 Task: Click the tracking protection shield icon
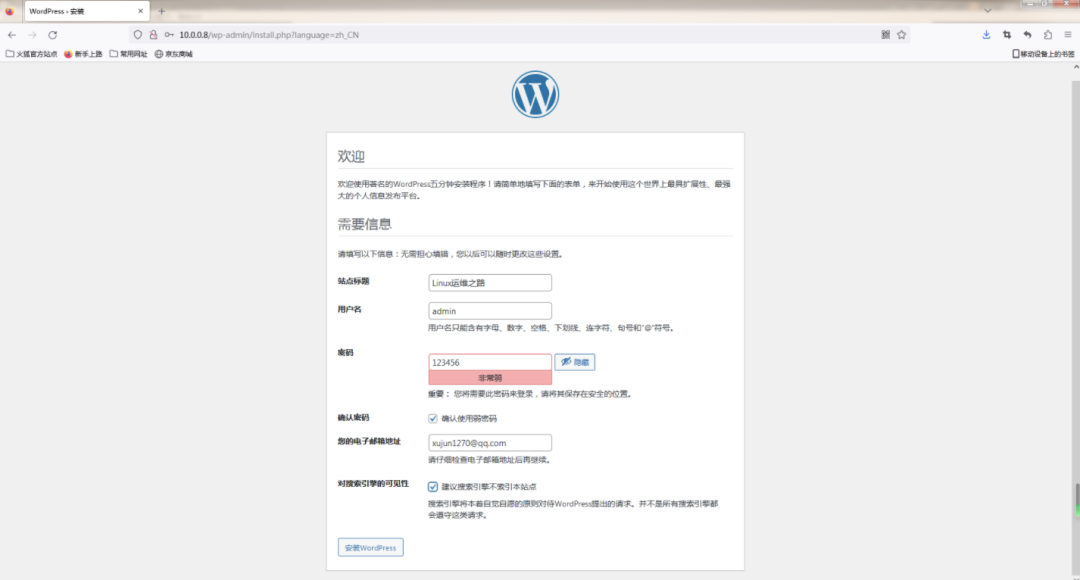point(138,34)
